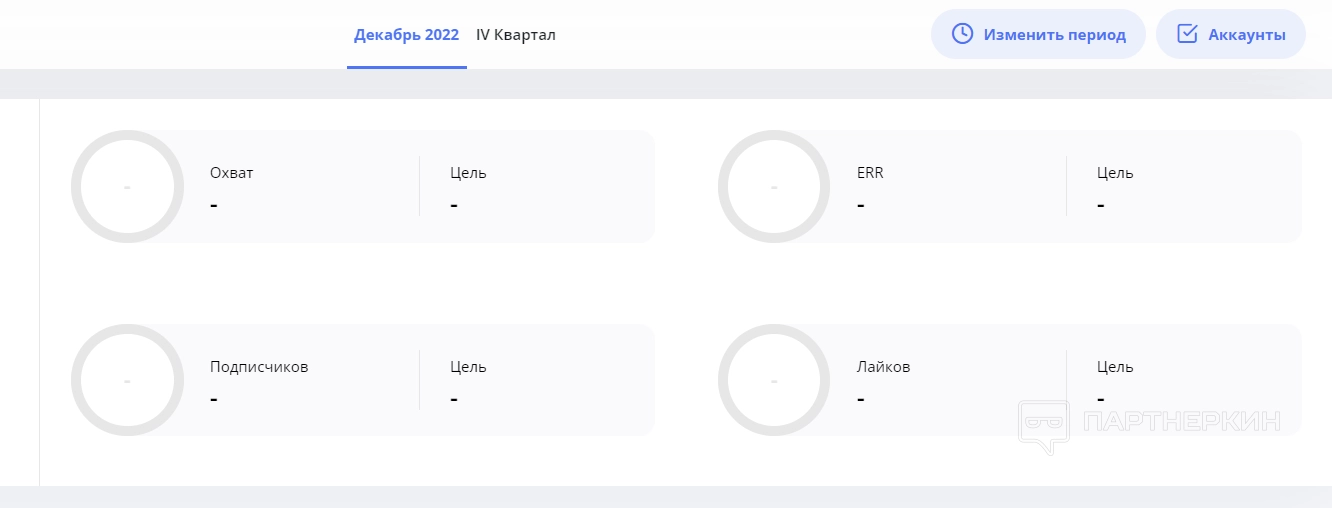Click the ERR circular progress ring
This screenshot has width=1332, height=508.
774,186
